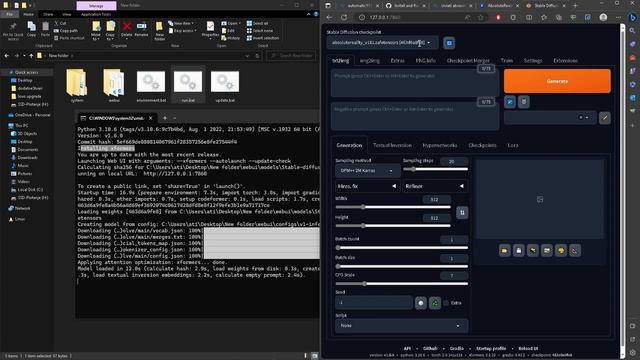Click the Github footer link

pos(430,349)
